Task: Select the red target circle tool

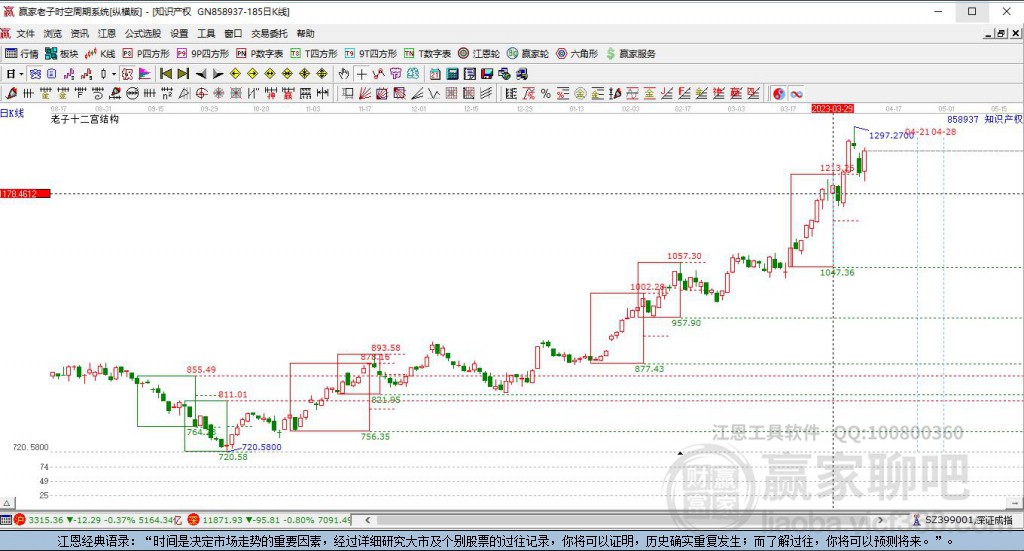Action: (202, 93)
